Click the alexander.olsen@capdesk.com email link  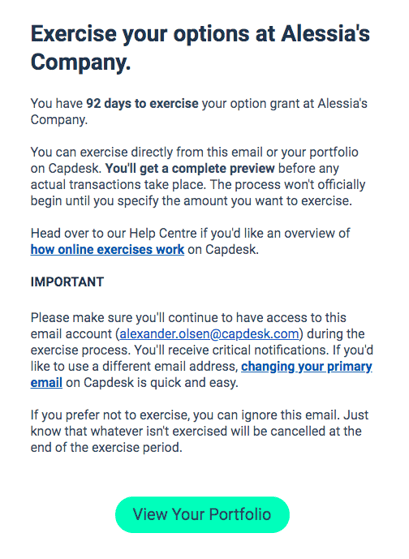point(209,334)
